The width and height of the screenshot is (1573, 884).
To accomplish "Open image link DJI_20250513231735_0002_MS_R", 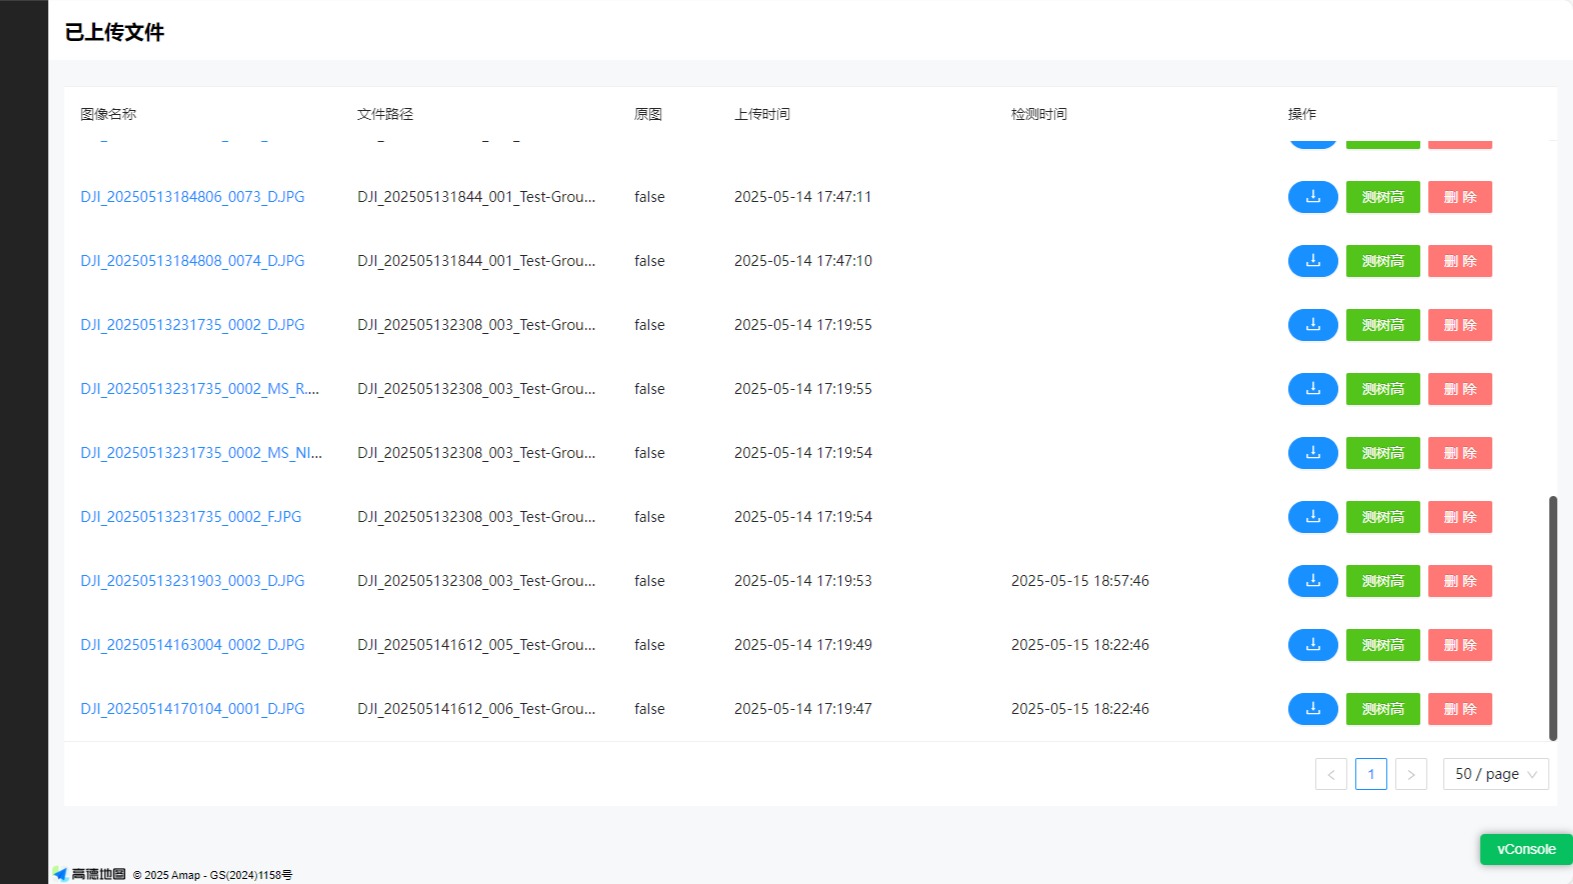I will (200, 389).
